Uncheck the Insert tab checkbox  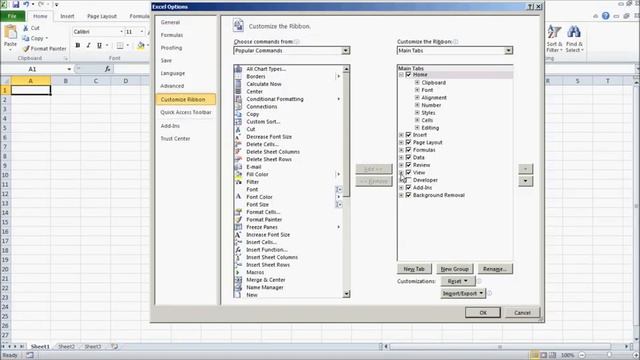pos(408,135)
